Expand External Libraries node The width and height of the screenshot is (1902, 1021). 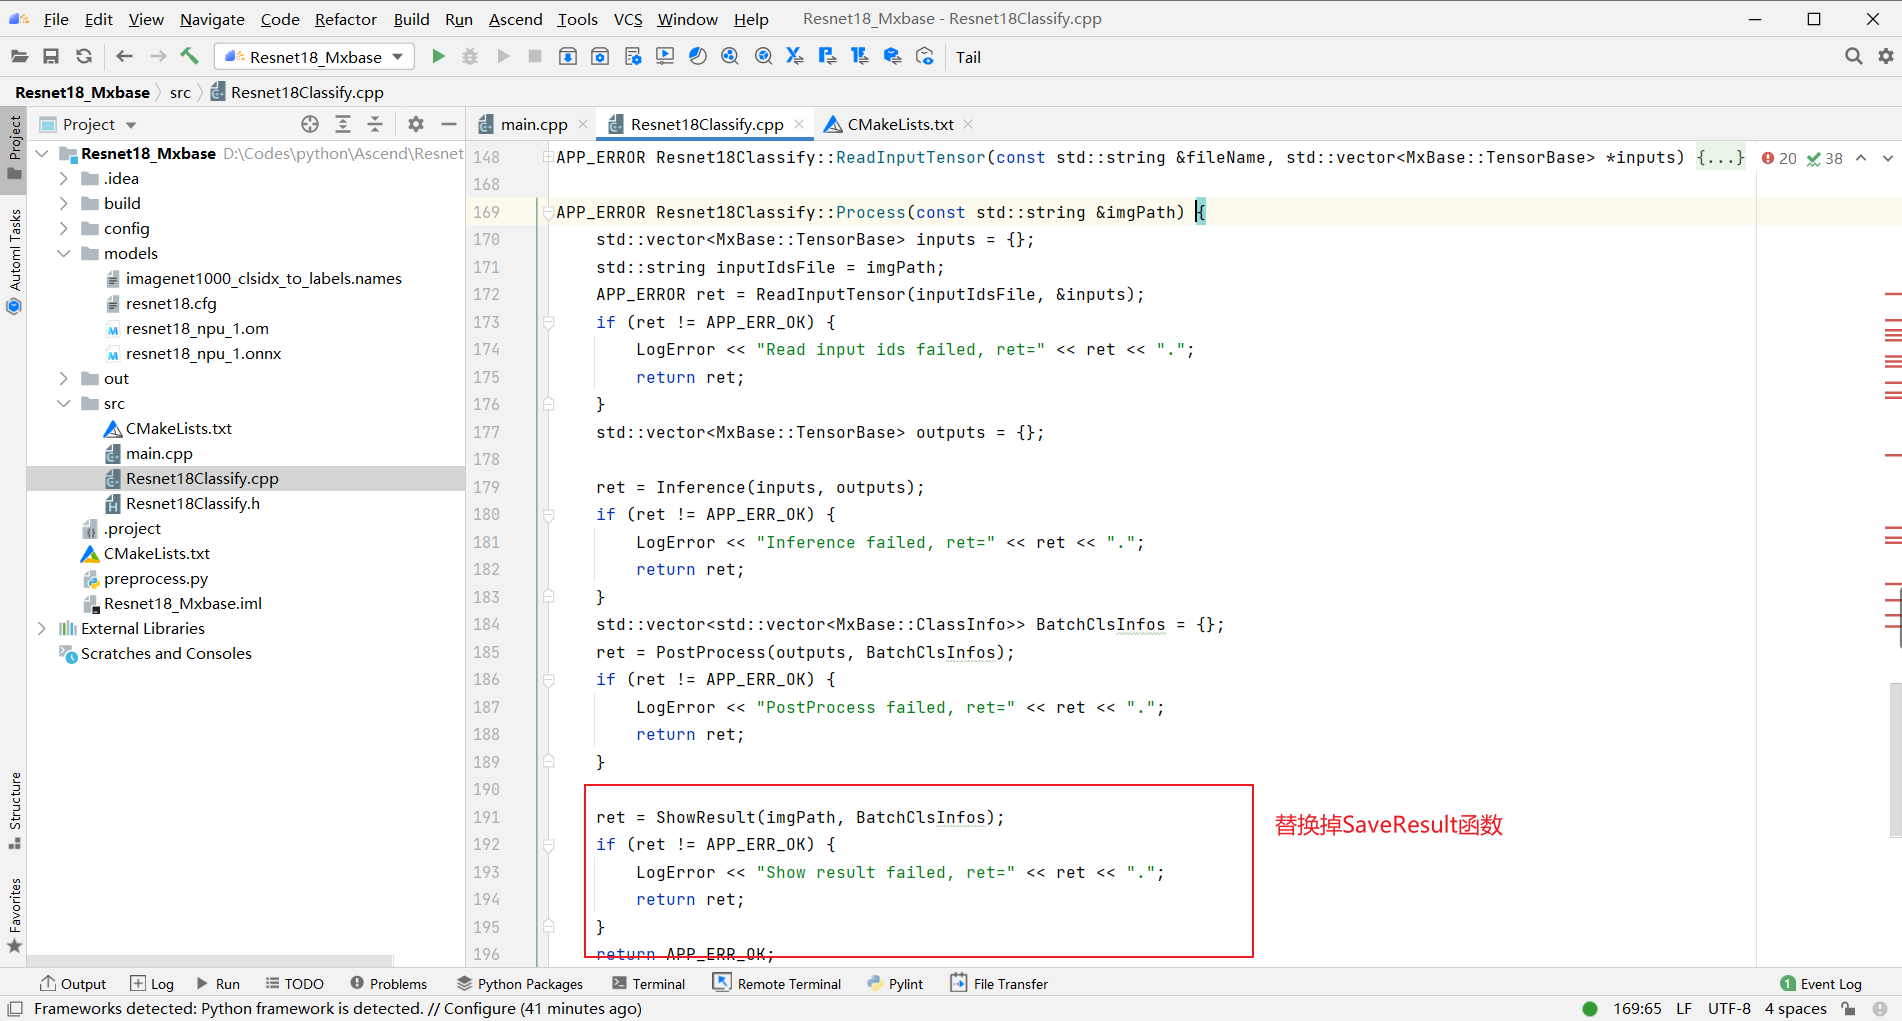(x=42, y=628)
